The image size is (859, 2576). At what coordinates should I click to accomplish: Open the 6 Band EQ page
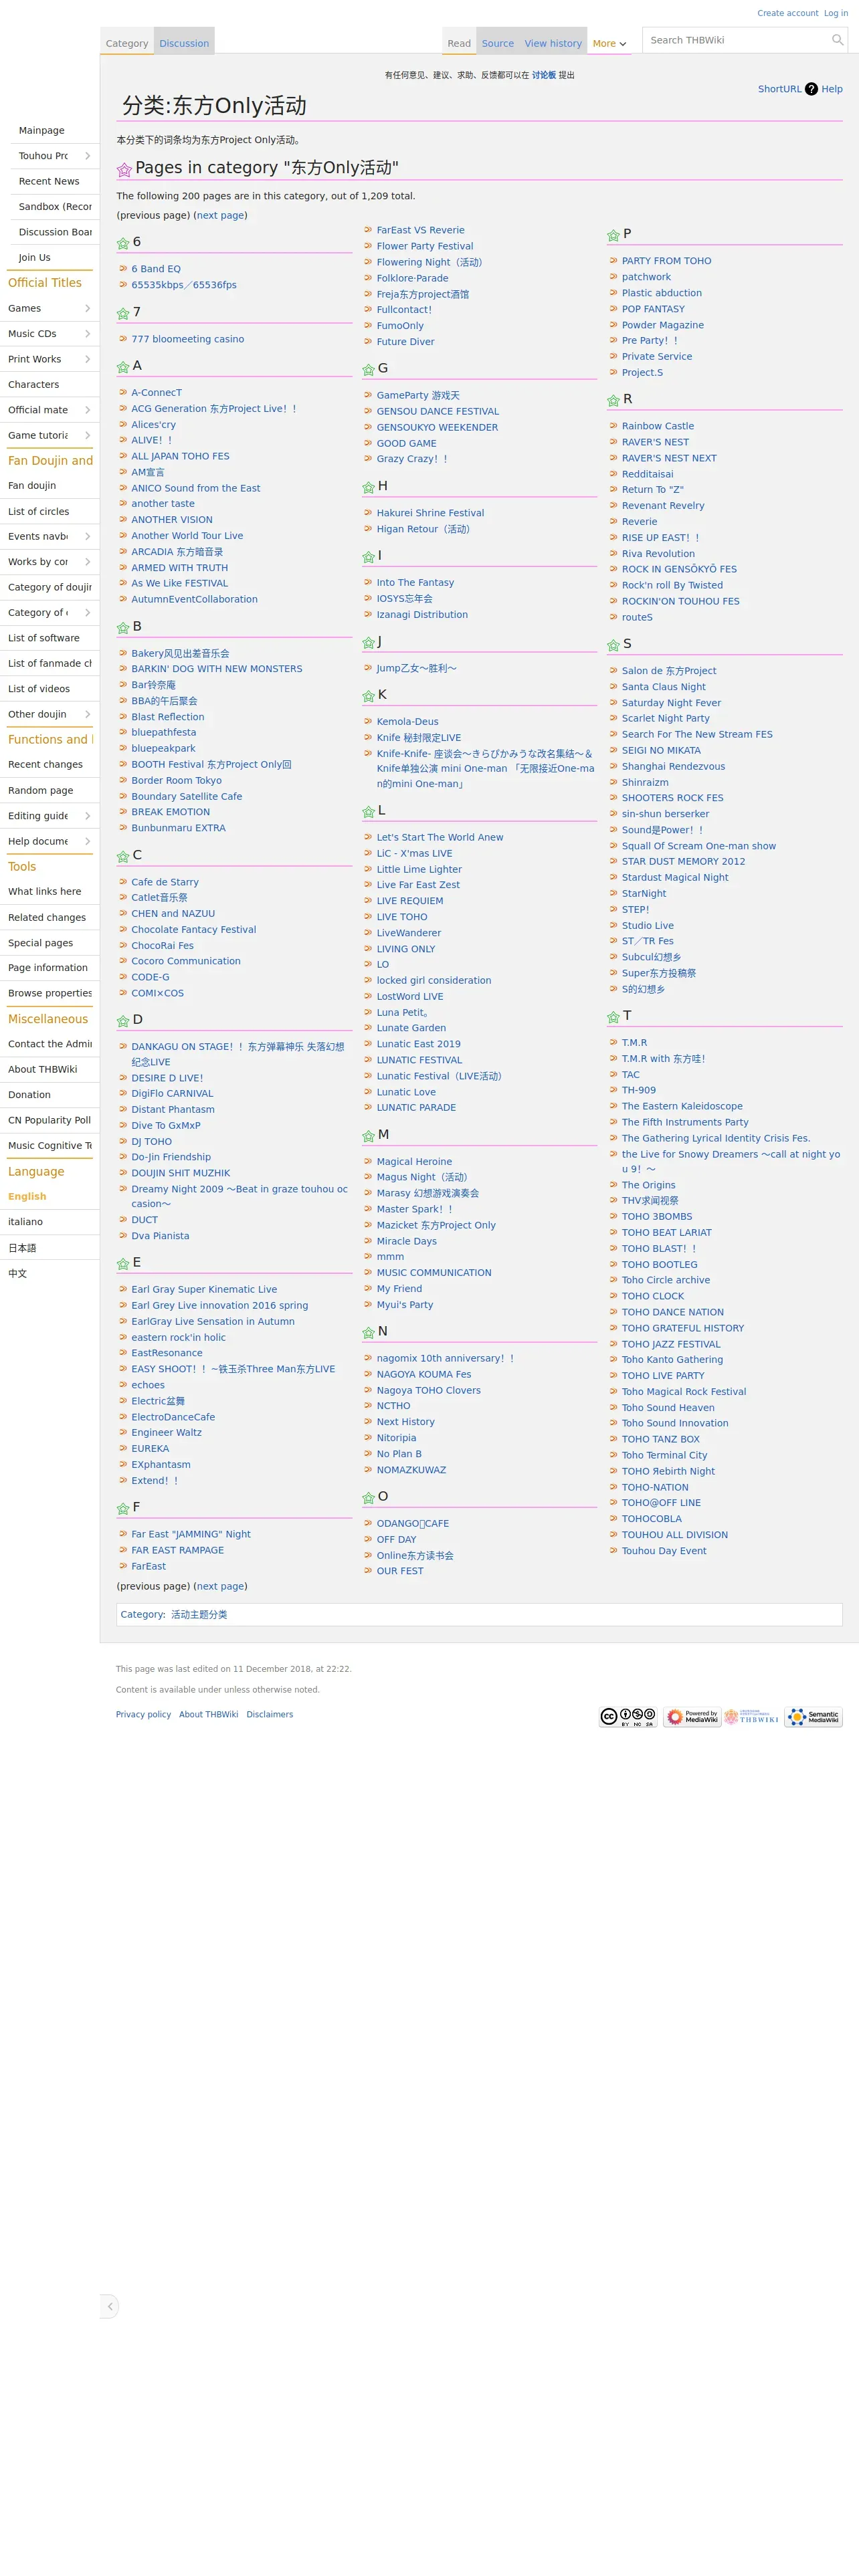click(x=156, y=269)
